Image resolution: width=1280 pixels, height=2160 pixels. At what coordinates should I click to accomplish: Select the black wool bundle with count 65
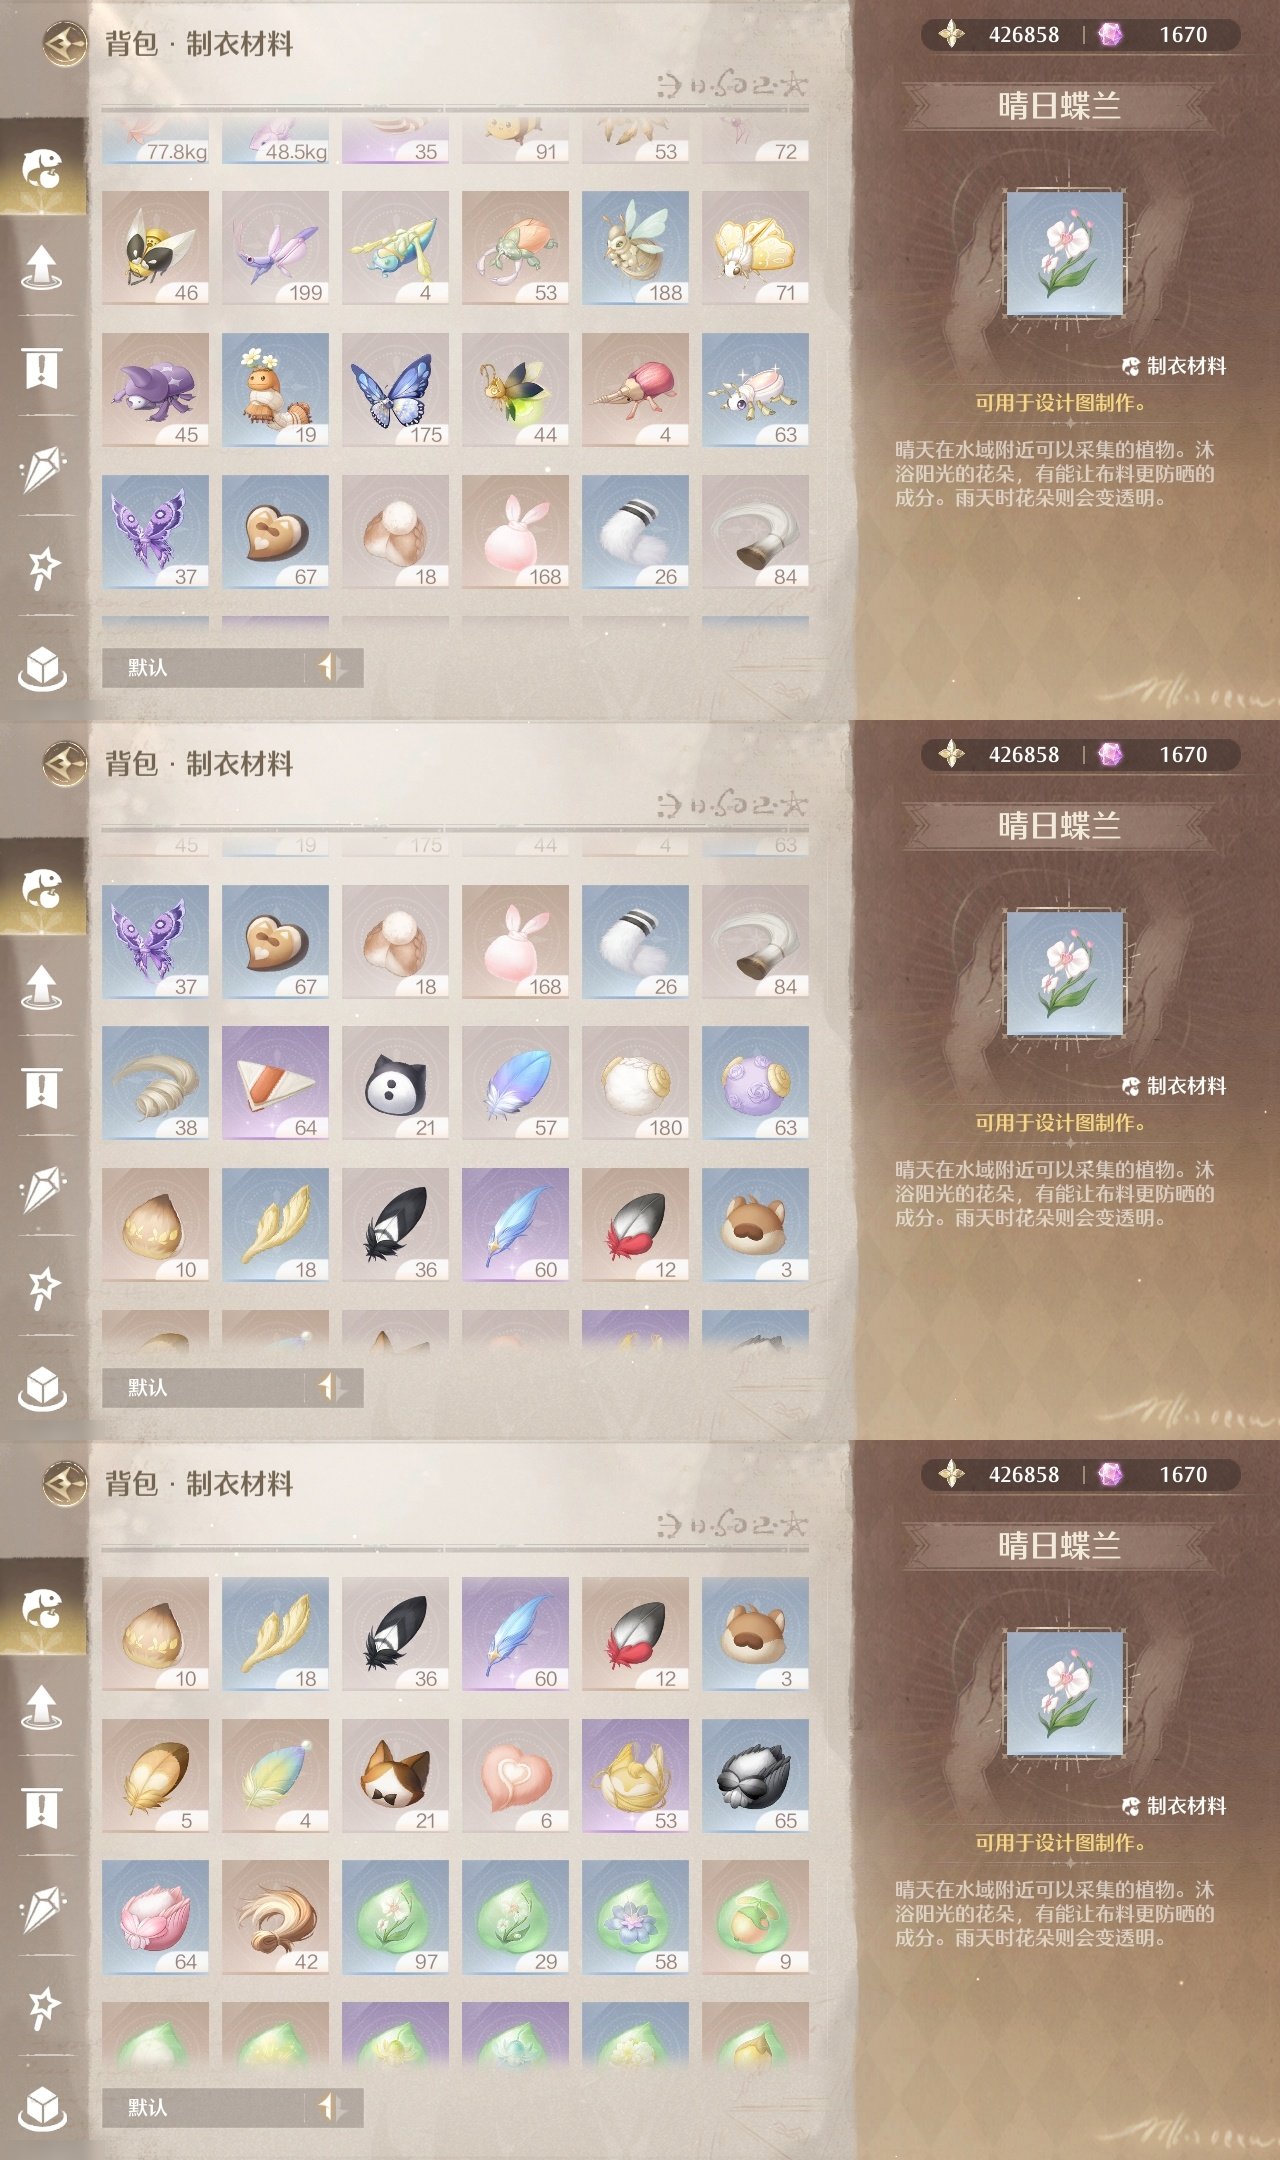pyautogui.click(x=755, y=1776)
